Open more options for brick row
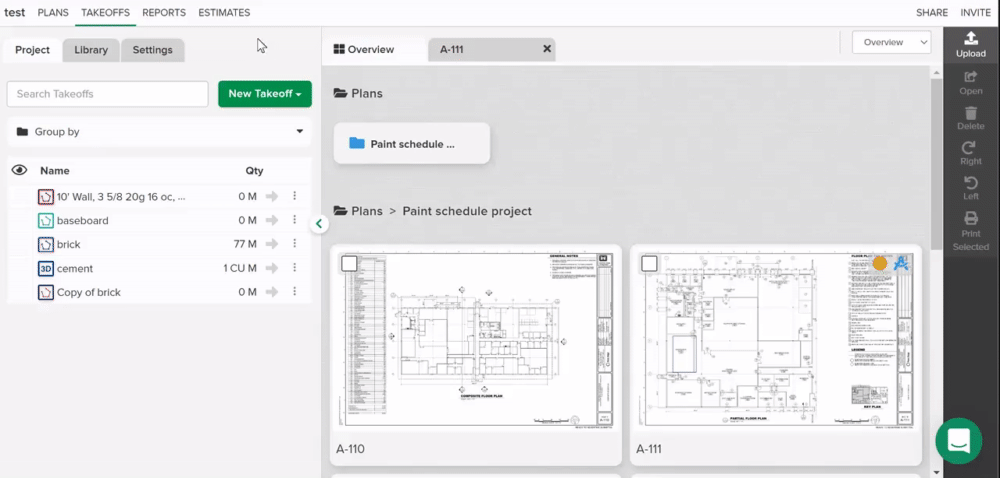This screenshot has height=478, width=1000. tap(295, 243)
